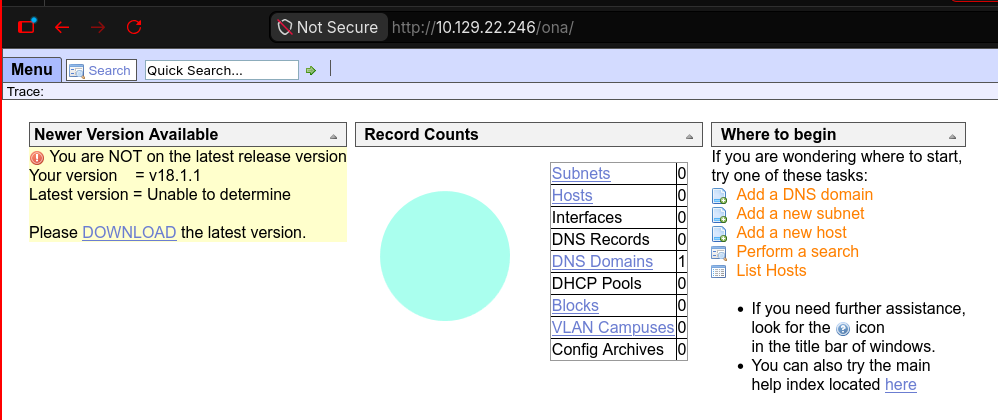Click the browser forward arrow
Screen dimensions: 998x420
pos(98,27)
